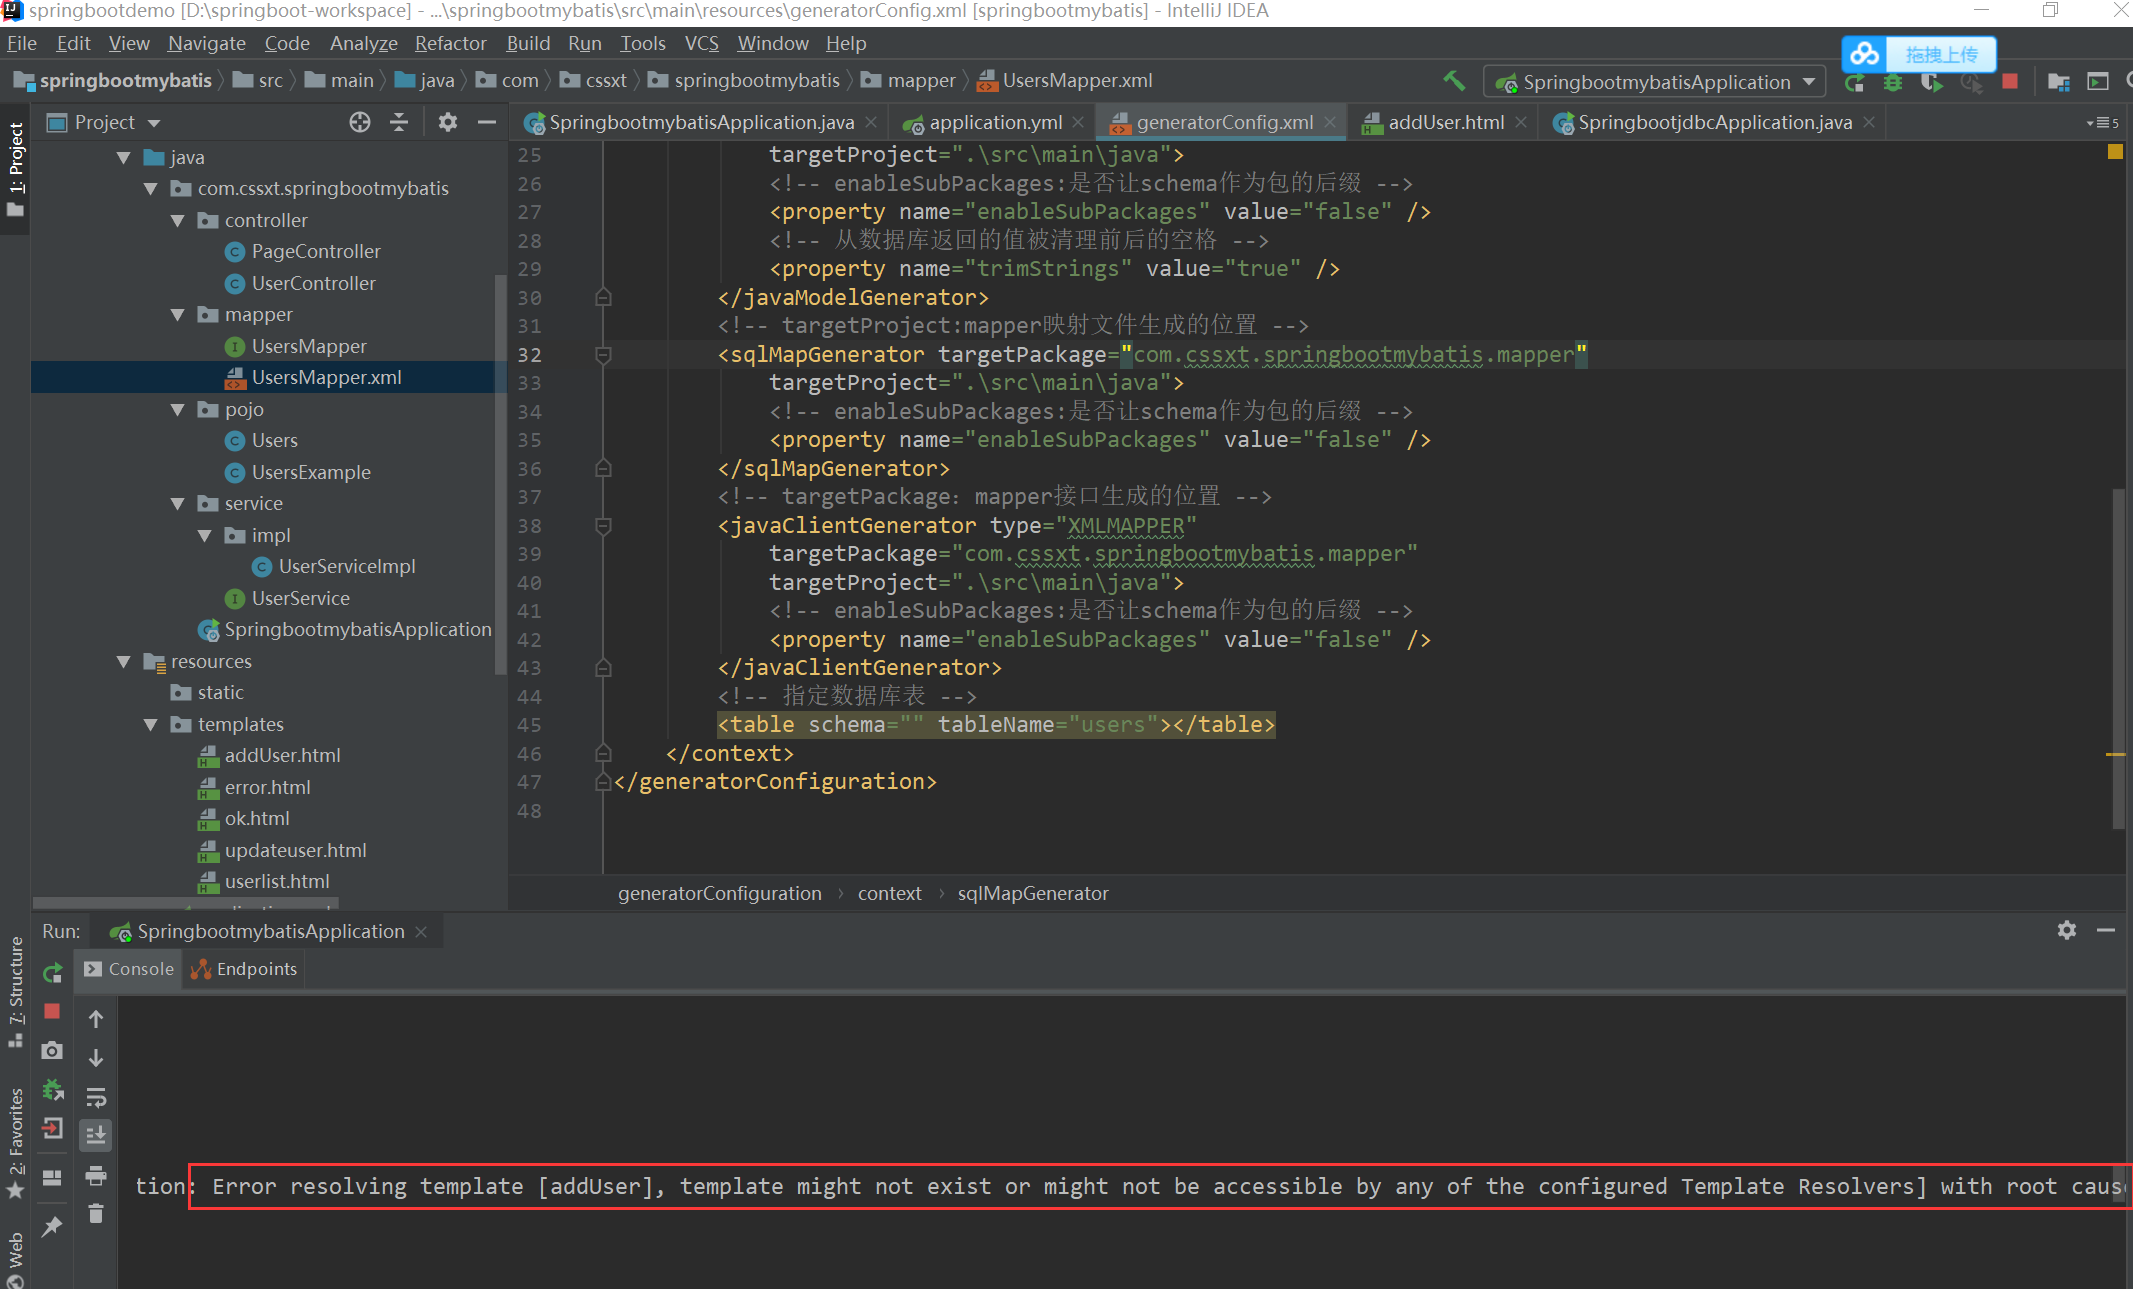The height and width of the screenshot is (1289, 2133).
Task: Rerun application in Run panel
Action: pos(52,972)
